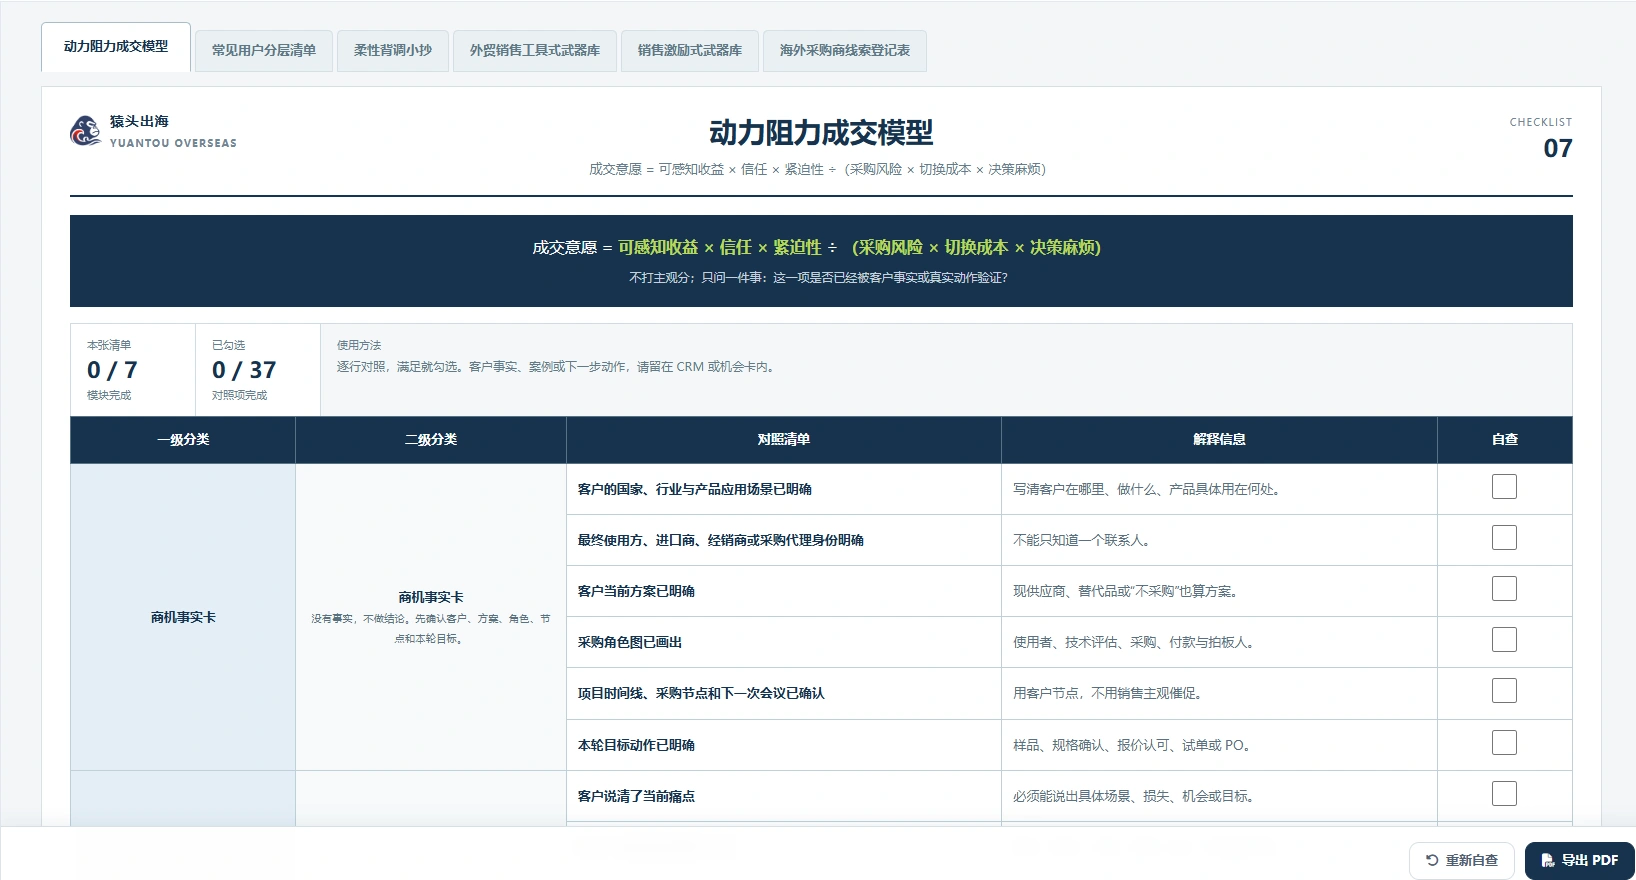
Task: Click the text 不能只知道一个联系人。
Action: [x=1084, y=540]
